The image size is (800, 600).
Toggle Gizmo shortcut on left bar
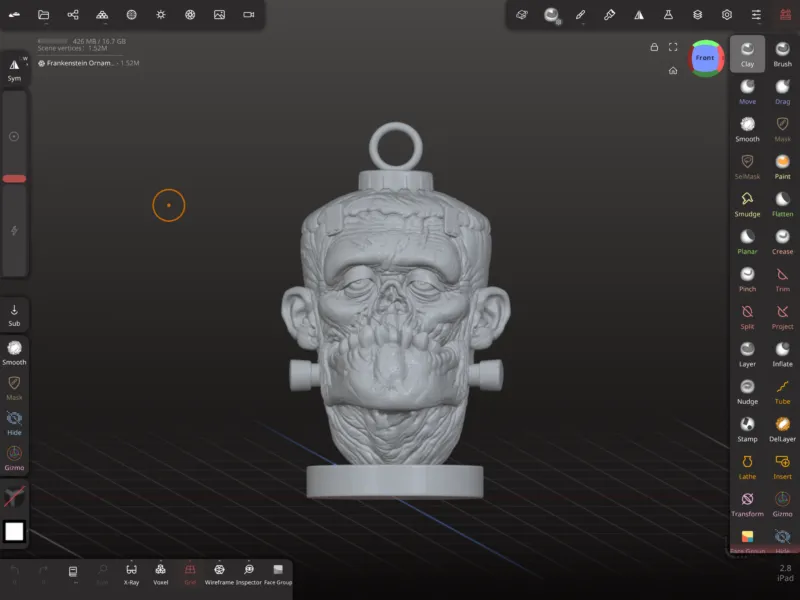point(14,458)
